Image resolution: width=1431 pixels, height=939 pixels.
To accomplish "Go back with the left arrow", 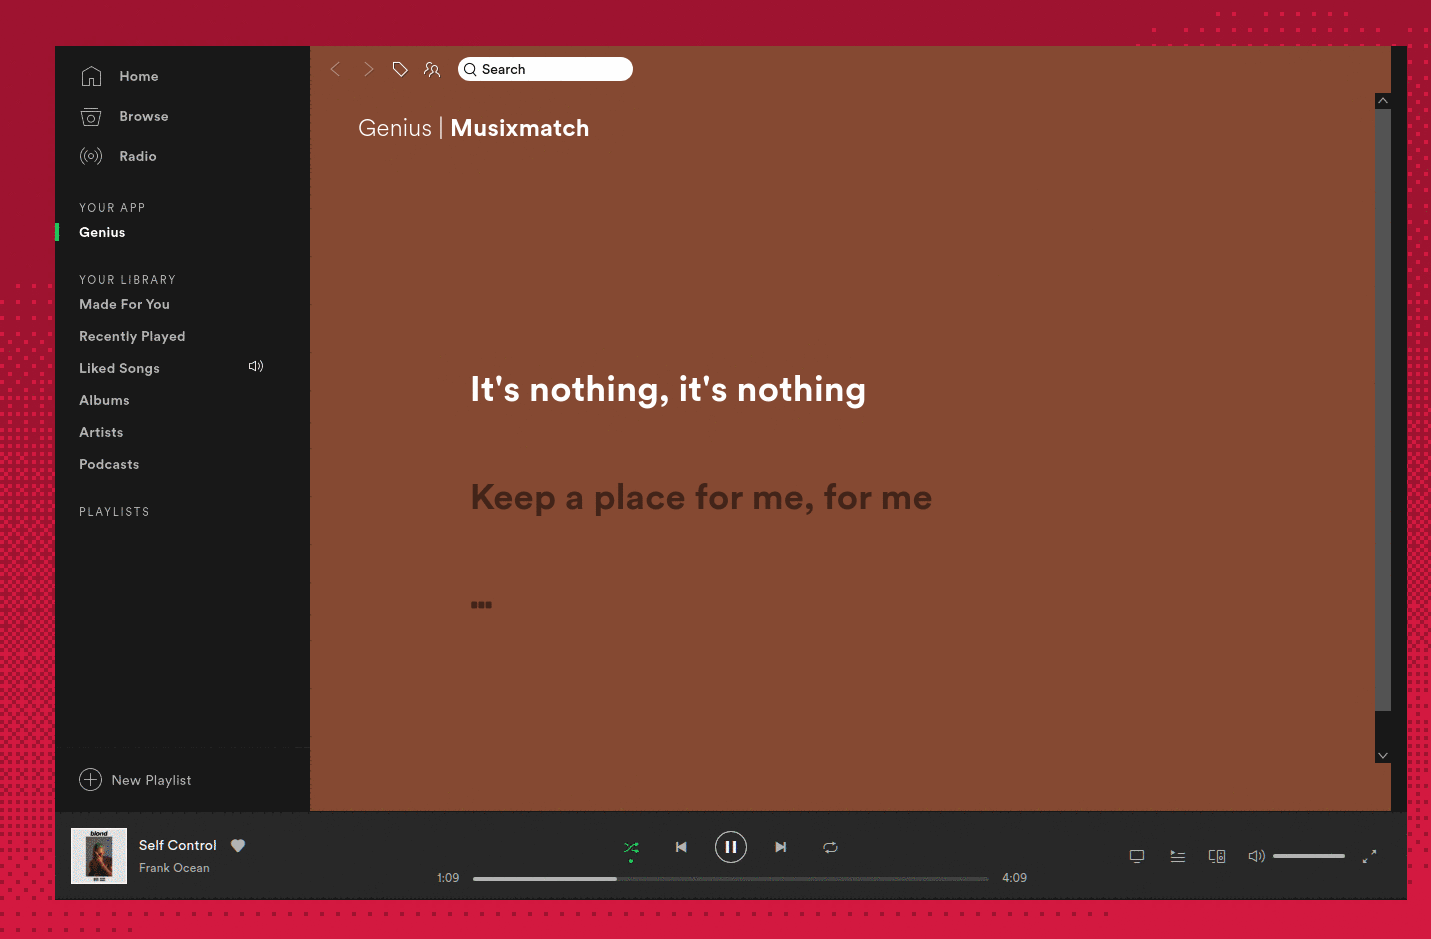I will tap(336, 69).
